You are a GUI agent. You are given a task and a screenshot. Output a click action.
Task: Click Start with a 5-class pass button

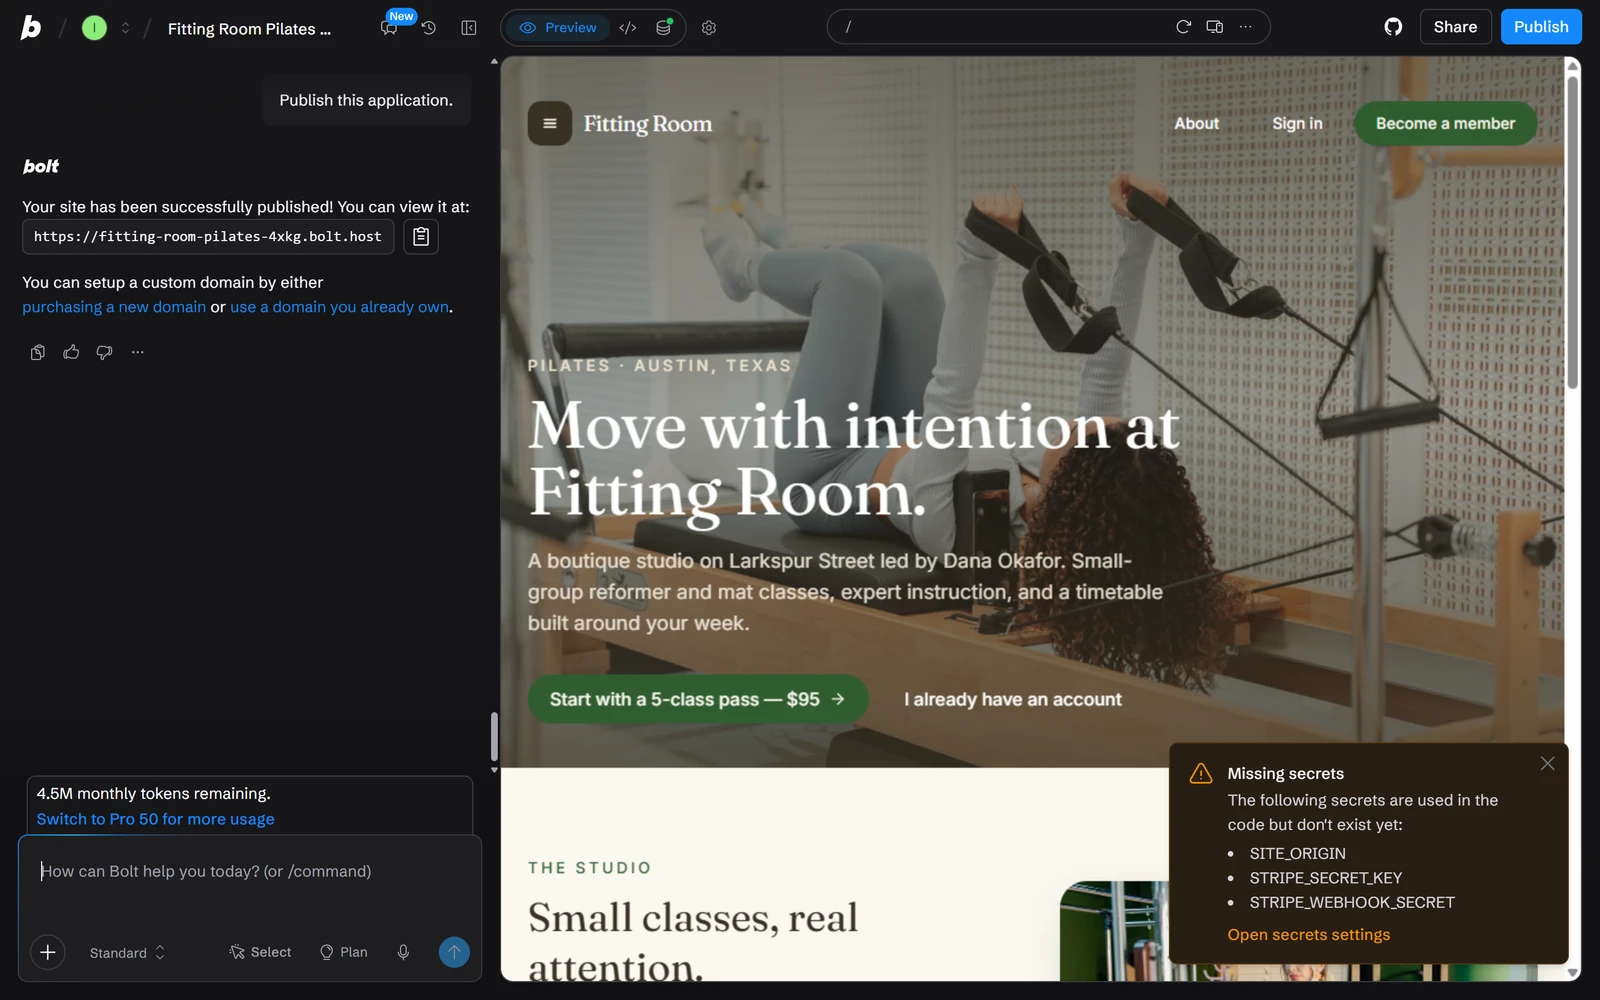697,699
